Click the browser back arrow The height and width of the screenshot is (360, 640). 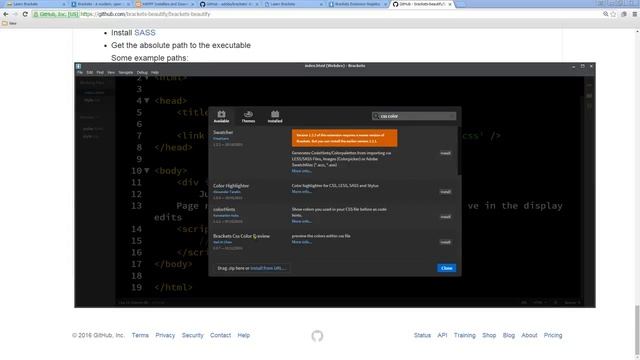click(x=6, y=14)
